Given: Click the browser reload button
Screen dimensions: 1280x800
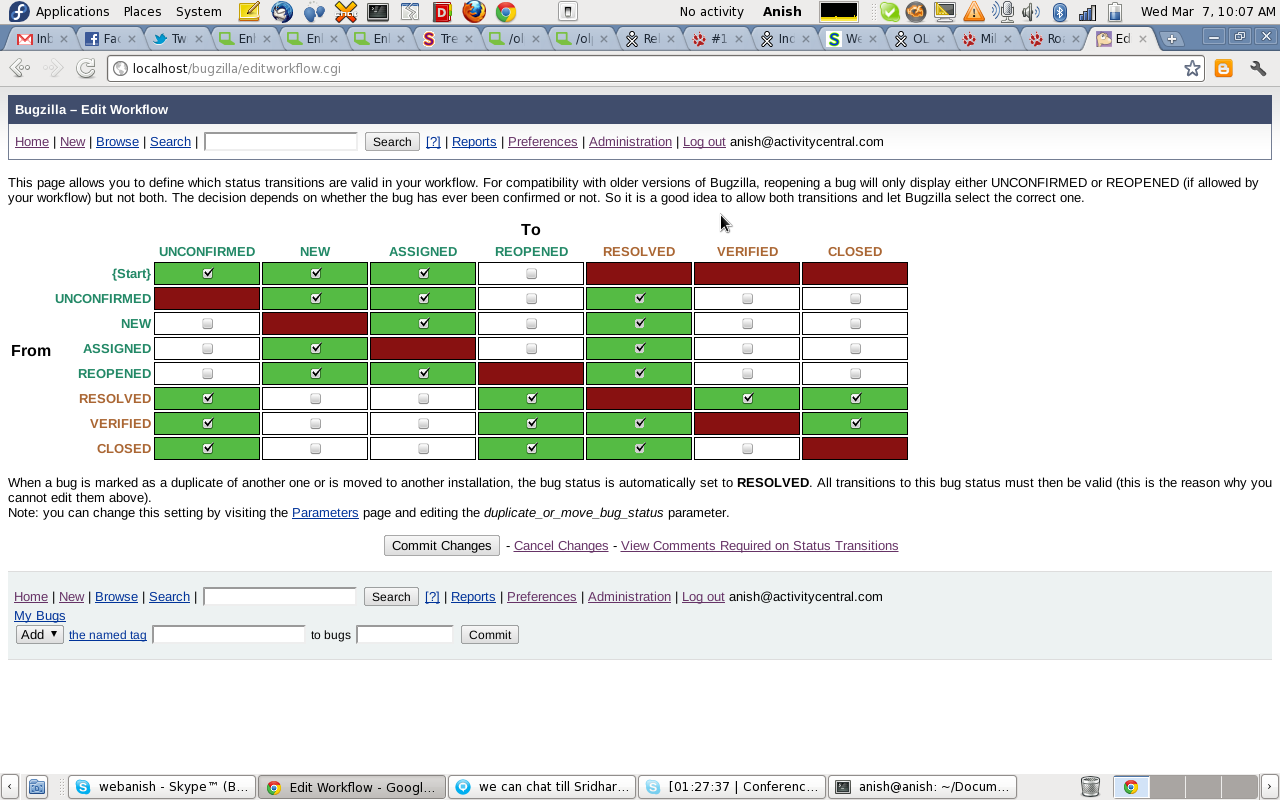Looking at the screenshot, I should [x=86, y=69].
